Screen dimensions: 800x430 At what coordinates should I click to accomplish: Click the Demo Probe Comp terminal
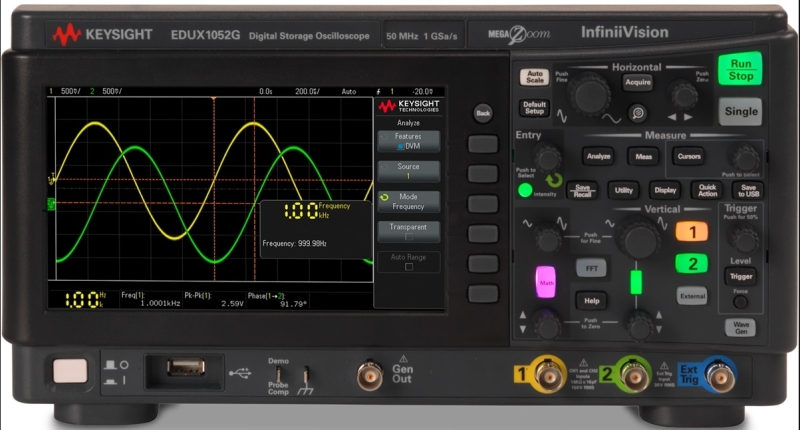pos(278,375)
